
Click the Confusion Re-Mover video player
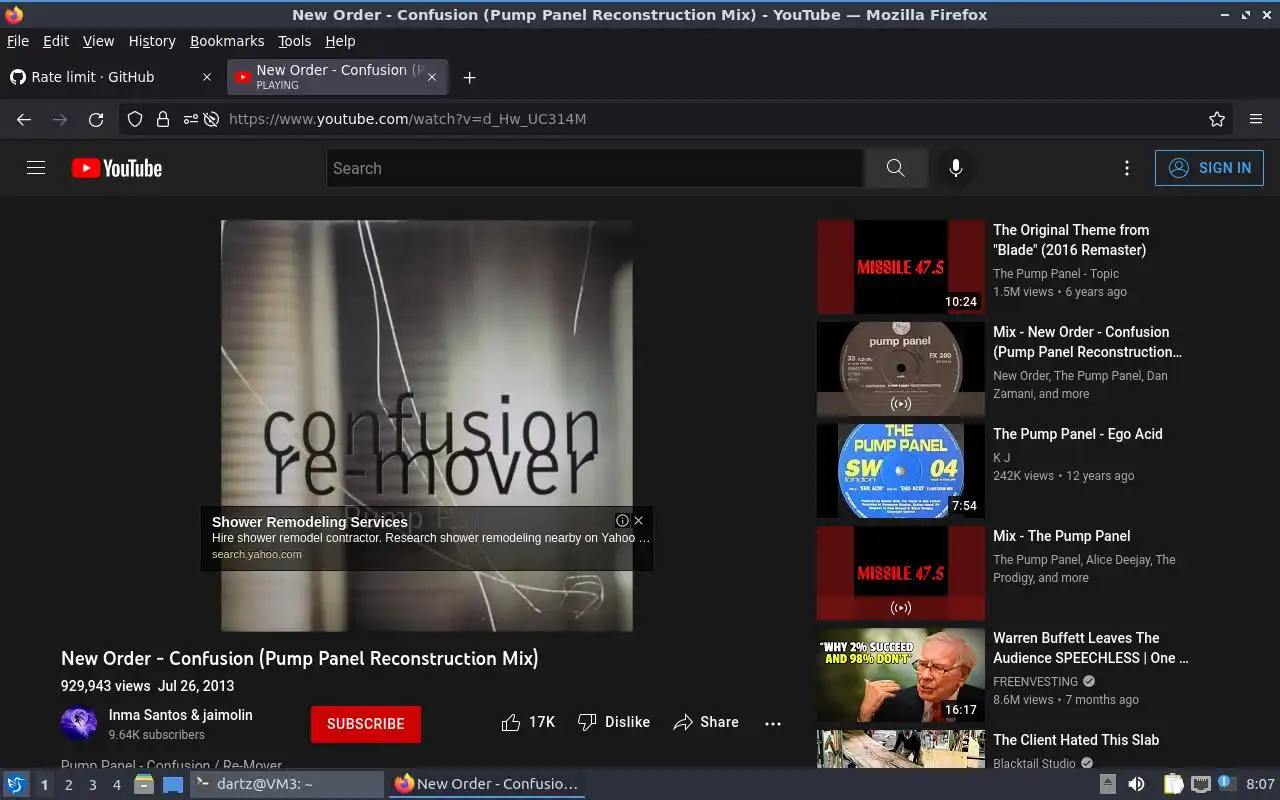coord(427,426)
